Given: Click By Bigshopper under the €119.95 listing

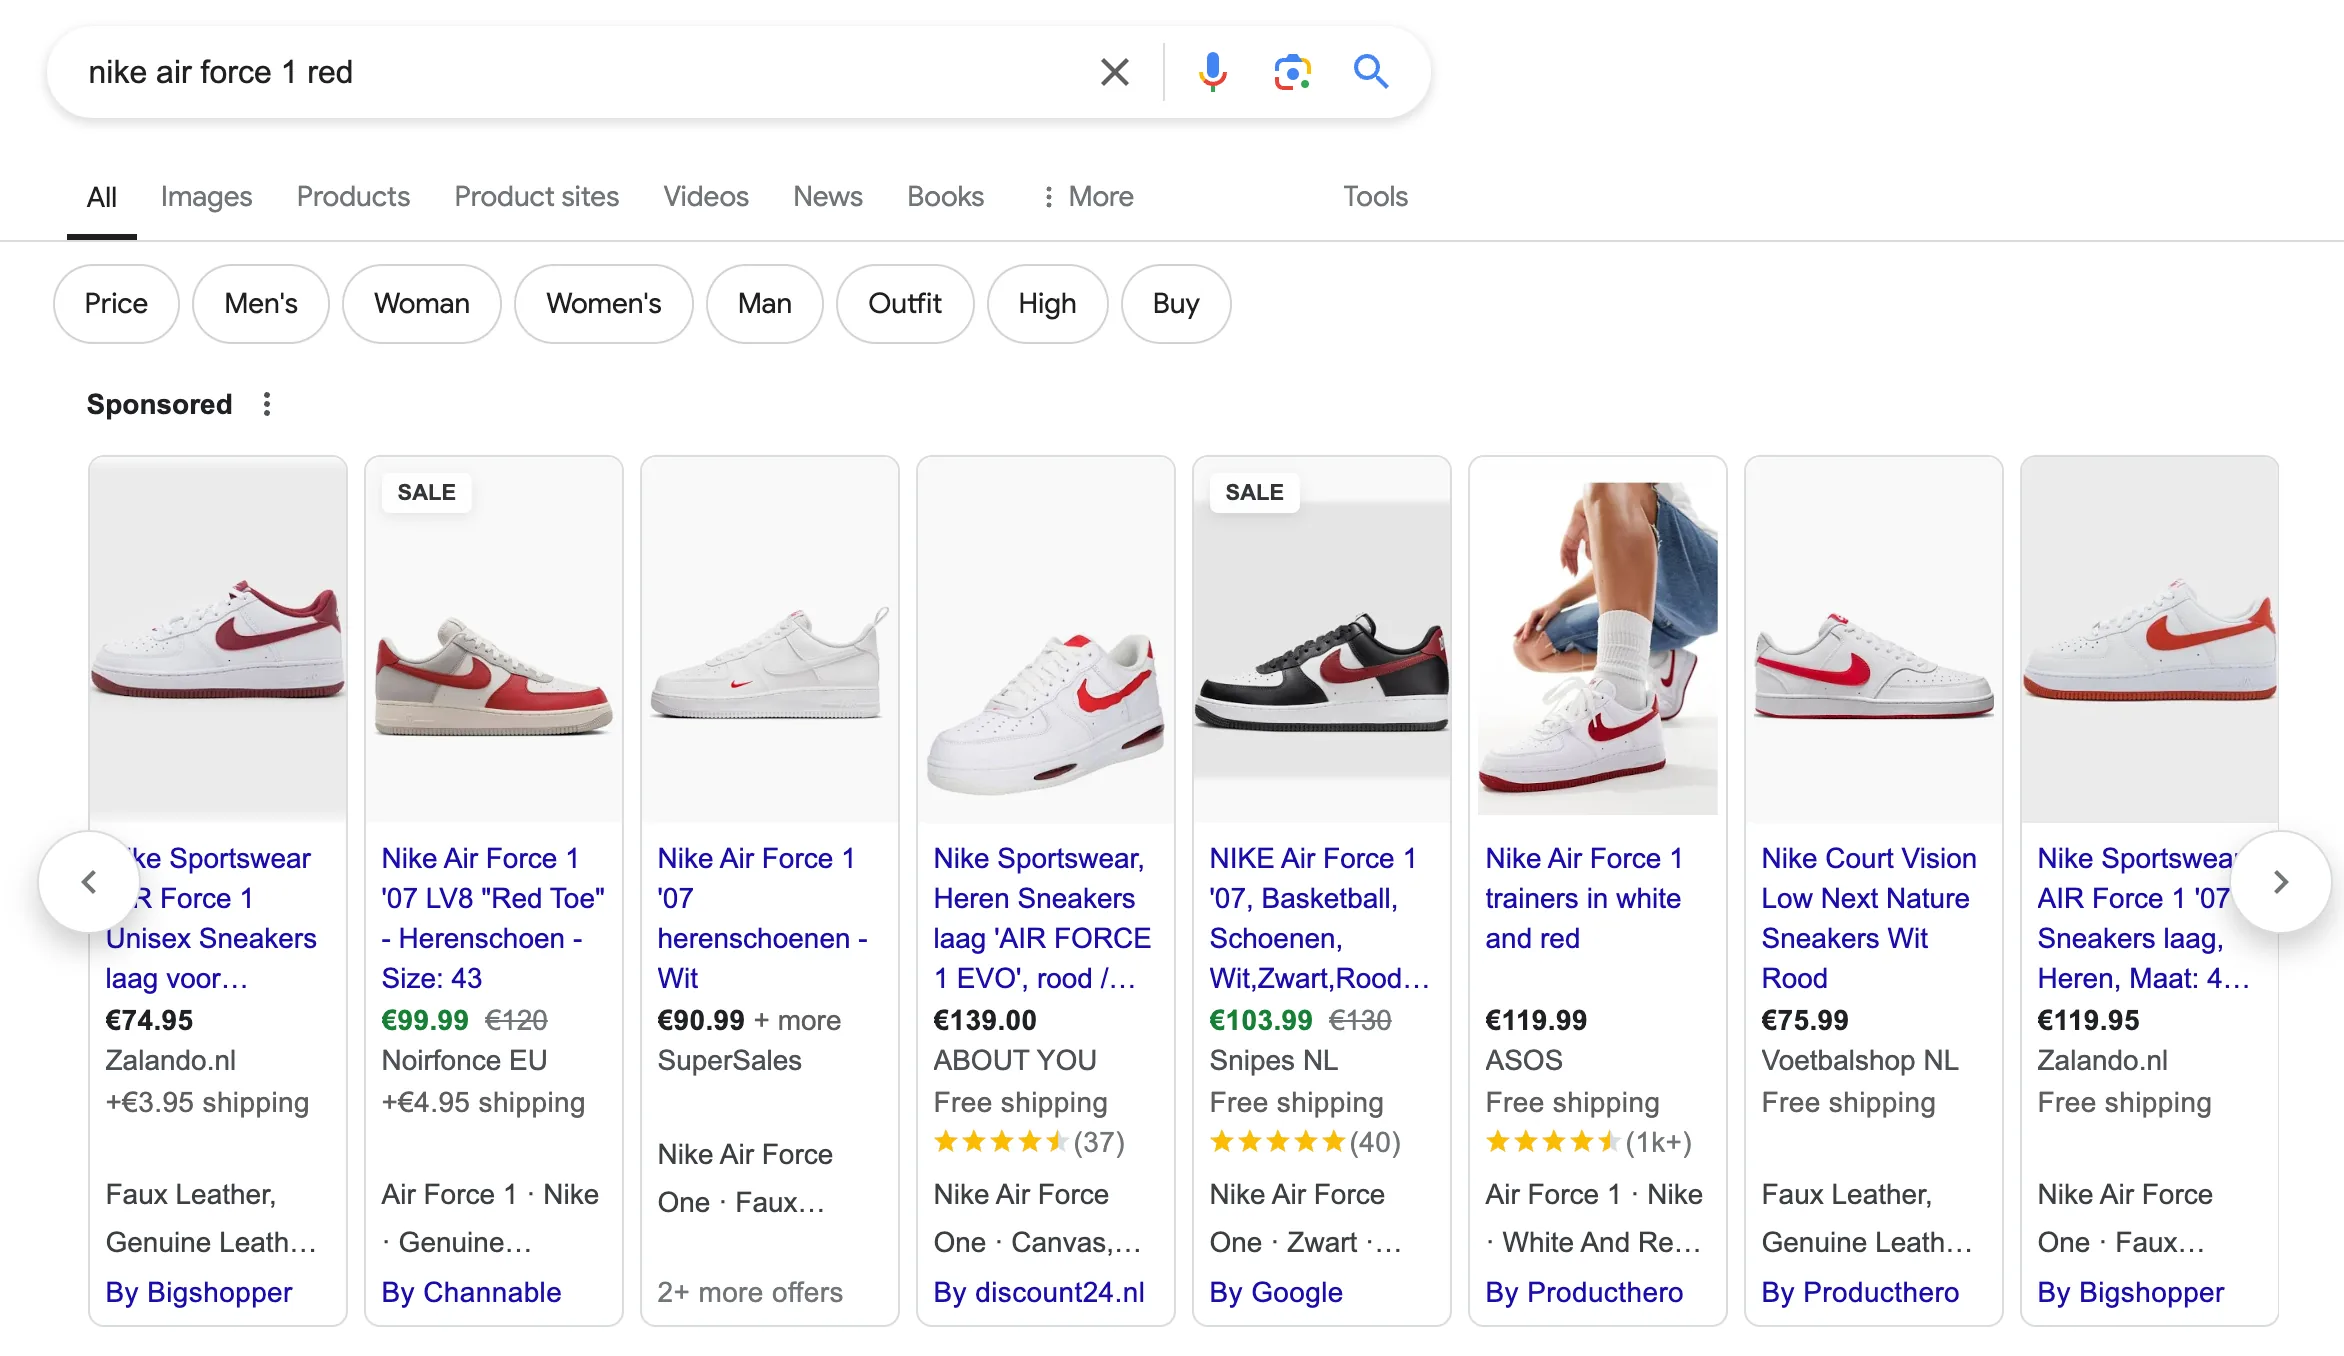Looking at the screenshot, I should coord(2131,1292).
